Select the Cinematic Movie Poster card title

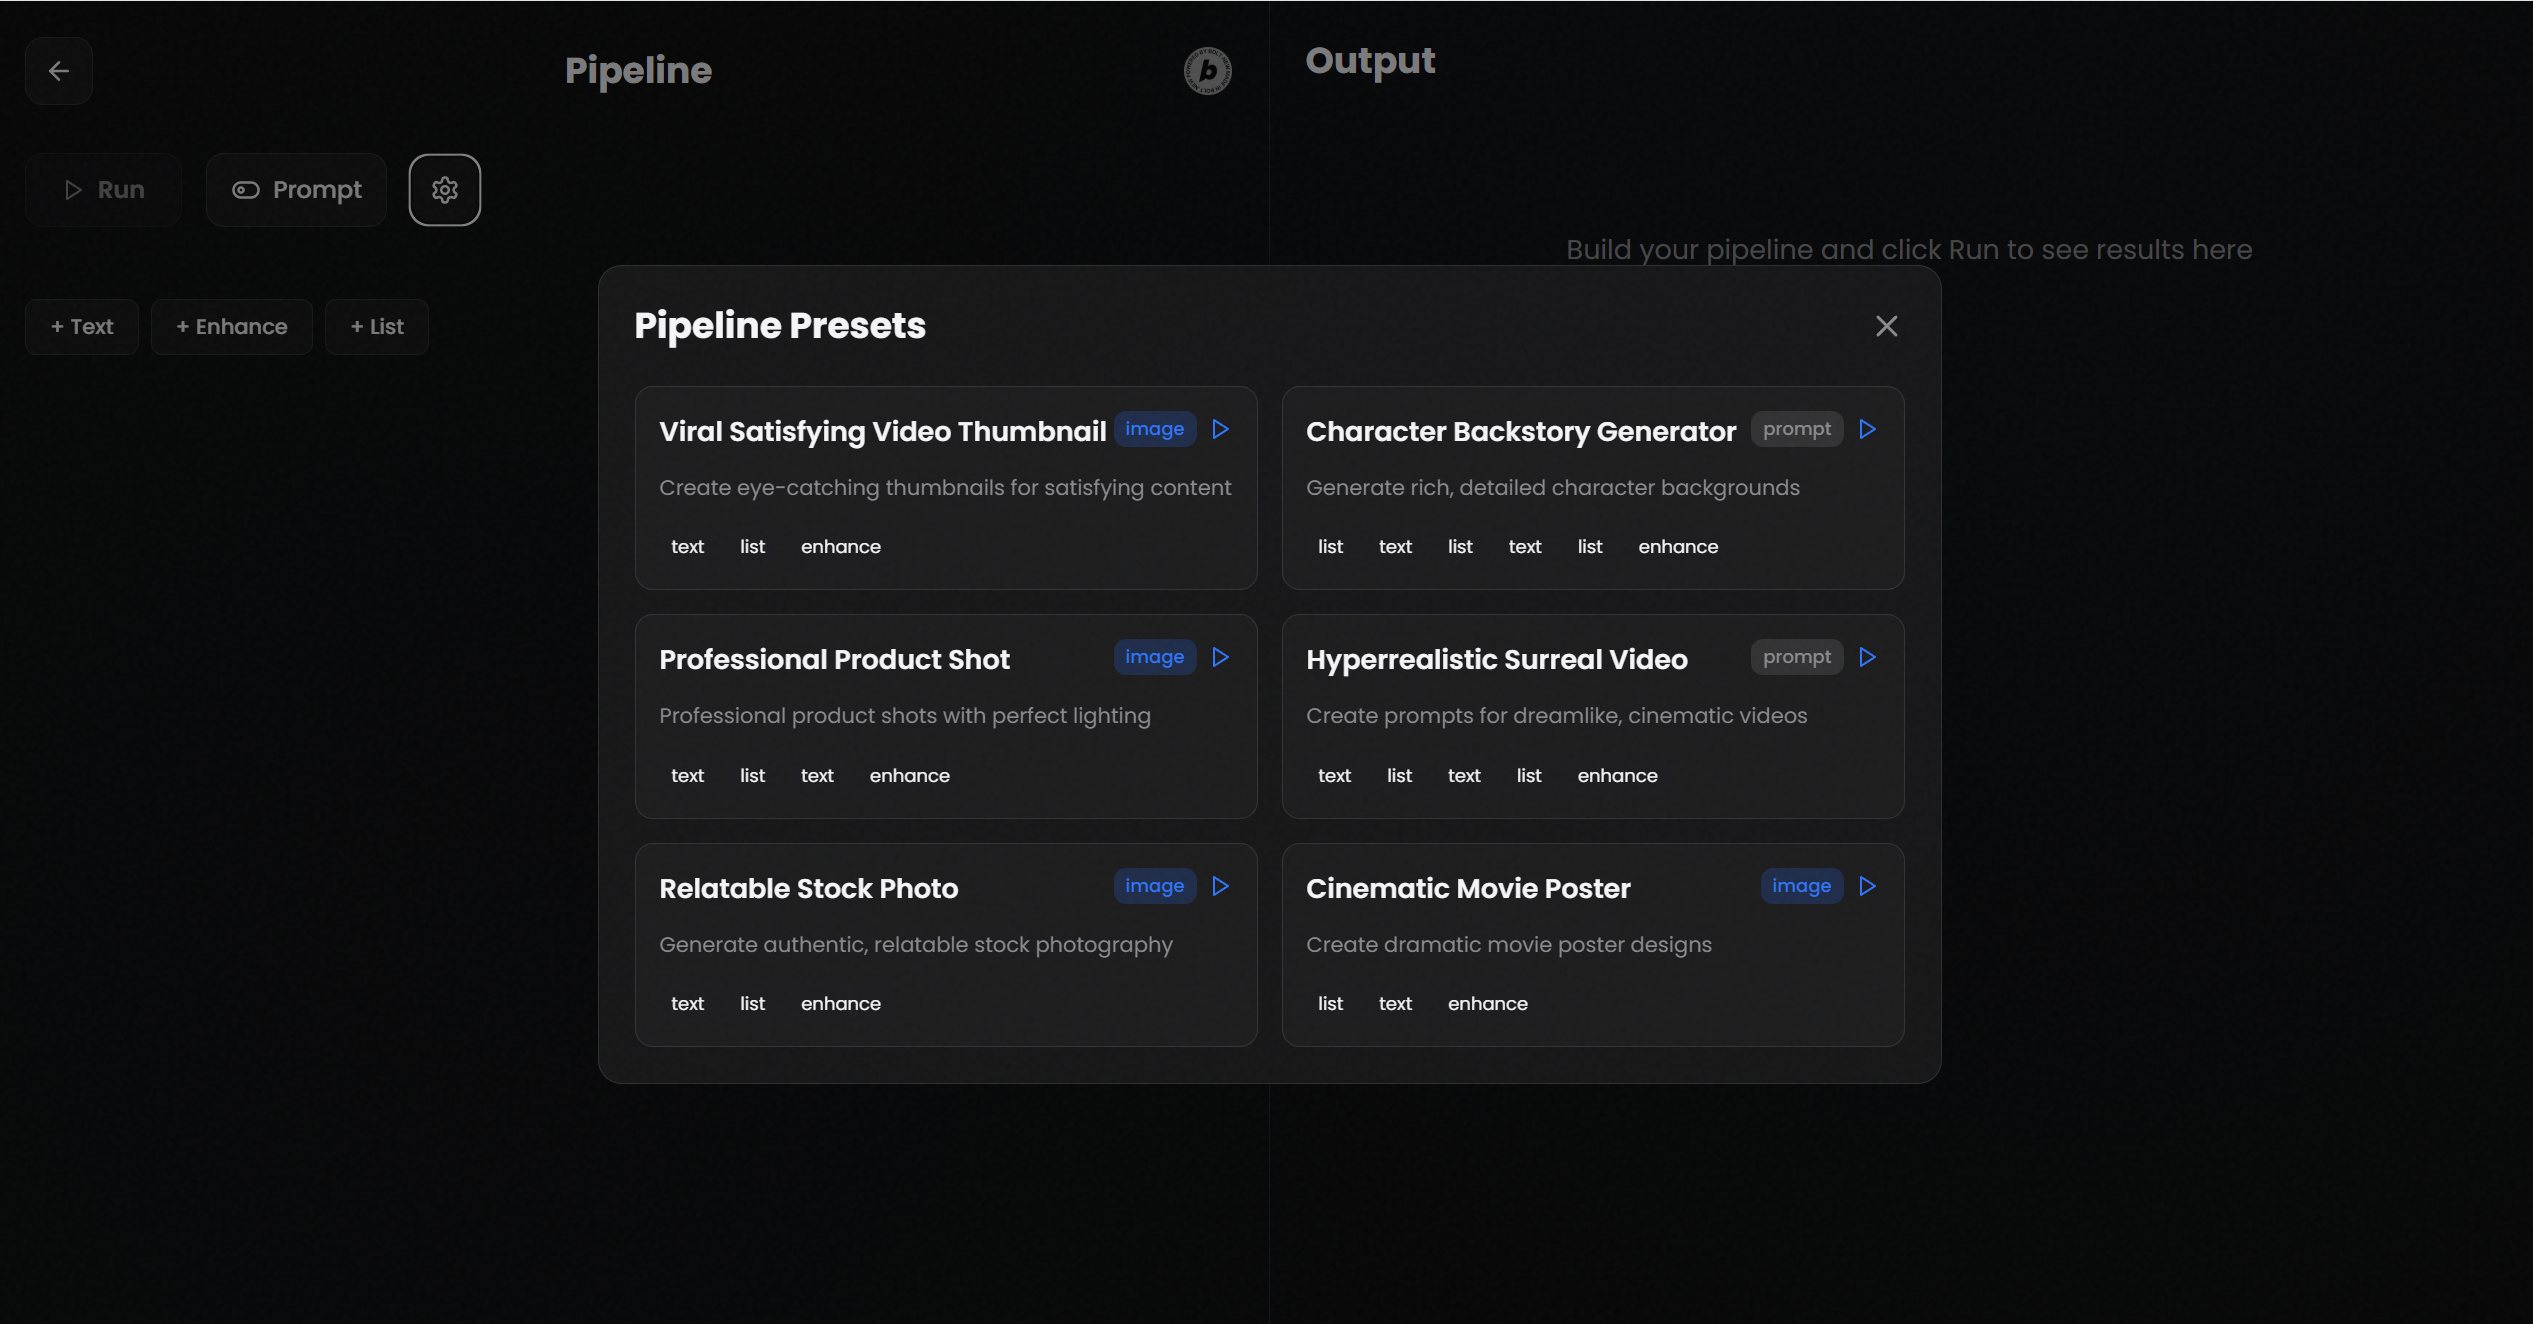pyautogui.click(x=1467, y=888)
